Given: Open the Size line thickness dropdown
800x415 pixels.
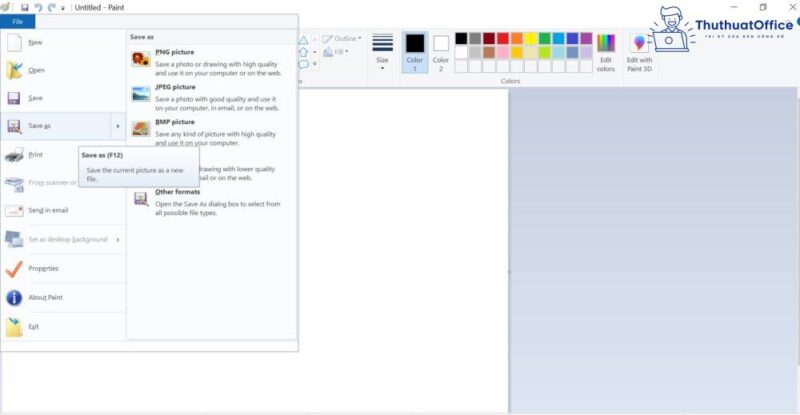Looking at the screenshot, I should 382,50.
